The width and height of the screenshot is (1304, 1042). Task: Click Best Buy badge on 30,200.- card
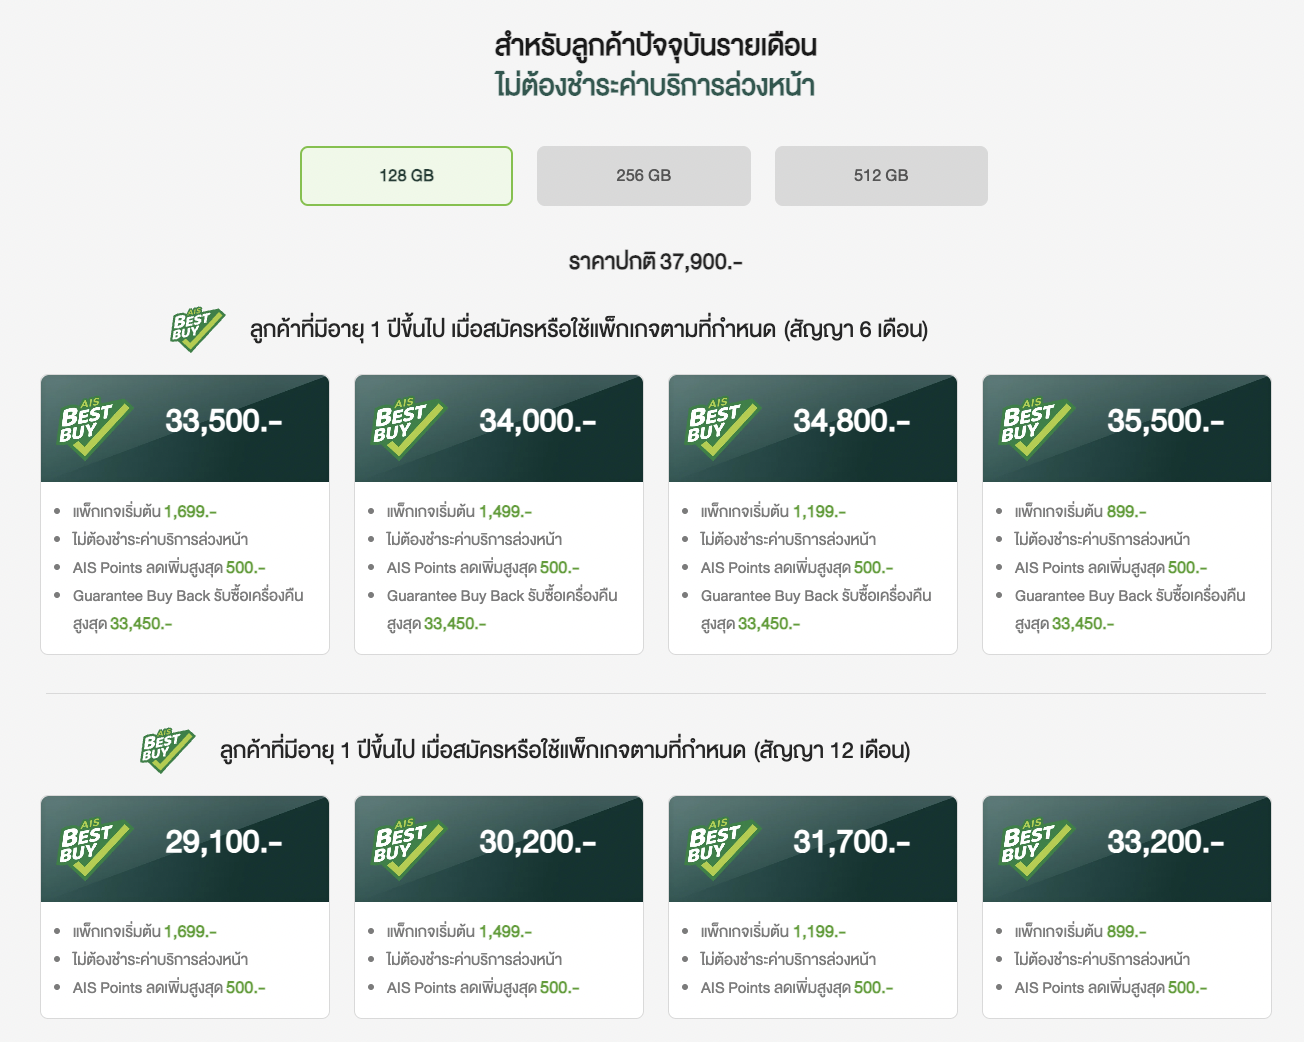(409, 848)
